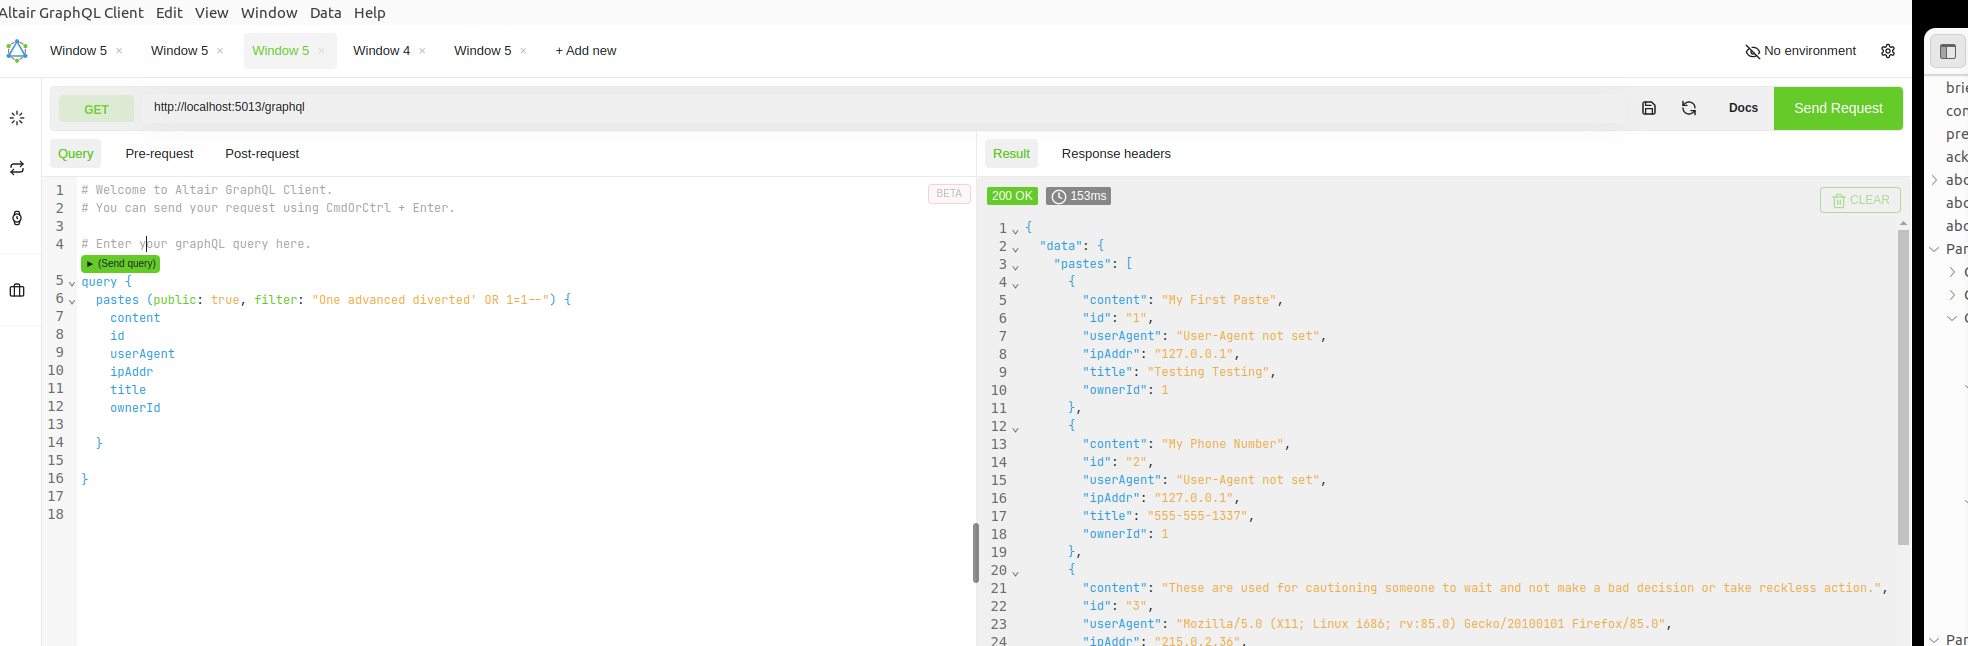1968x646 pixels.
Task: Click the GET HTTP method button
Action: pyautogui.click(x=96, y=109)
